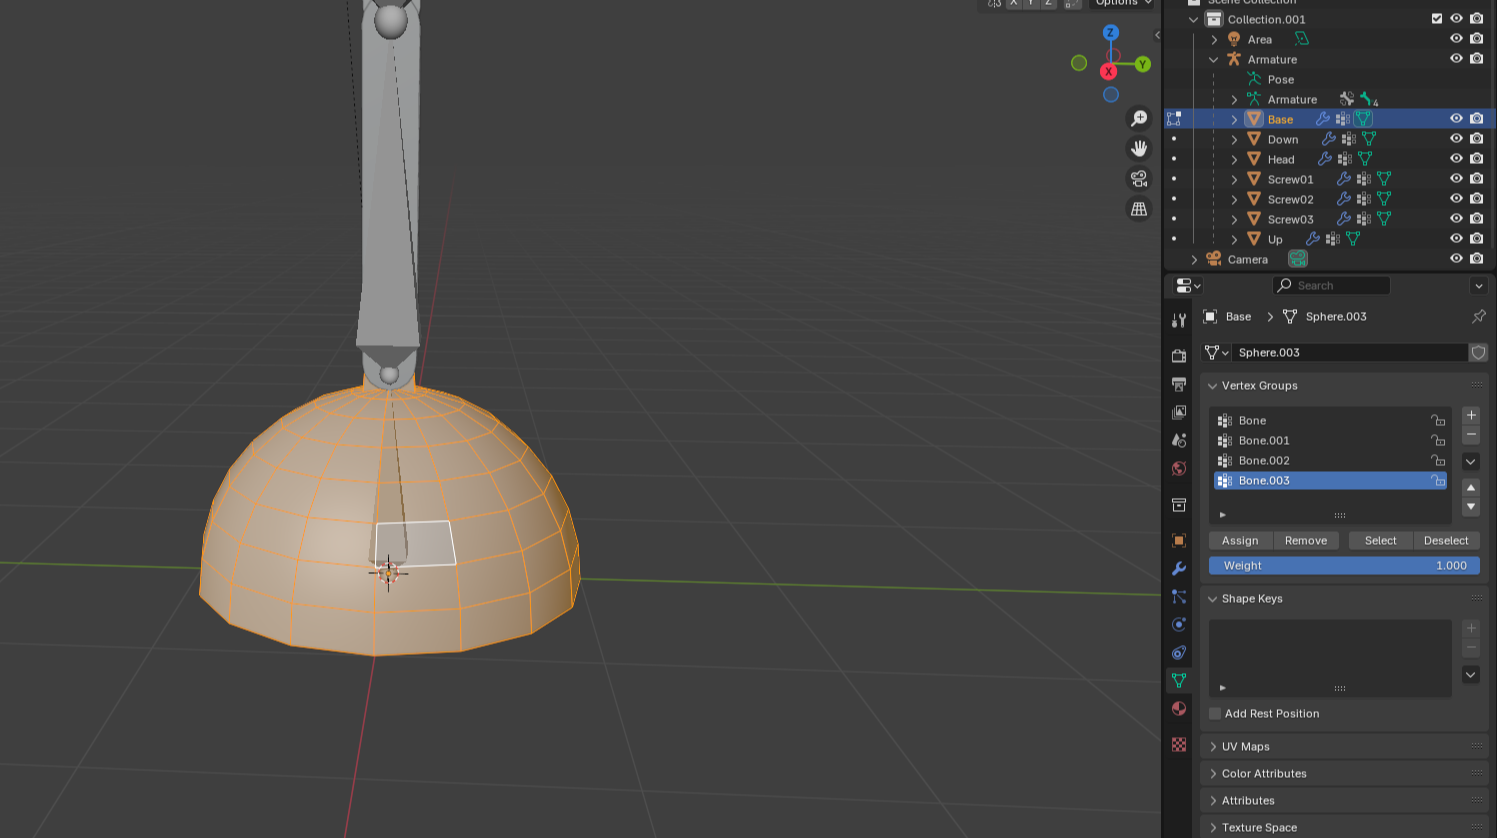
Task: Click the green Y axis gizmo ball
Action: pyautogui.click(x=1143, y=64)
